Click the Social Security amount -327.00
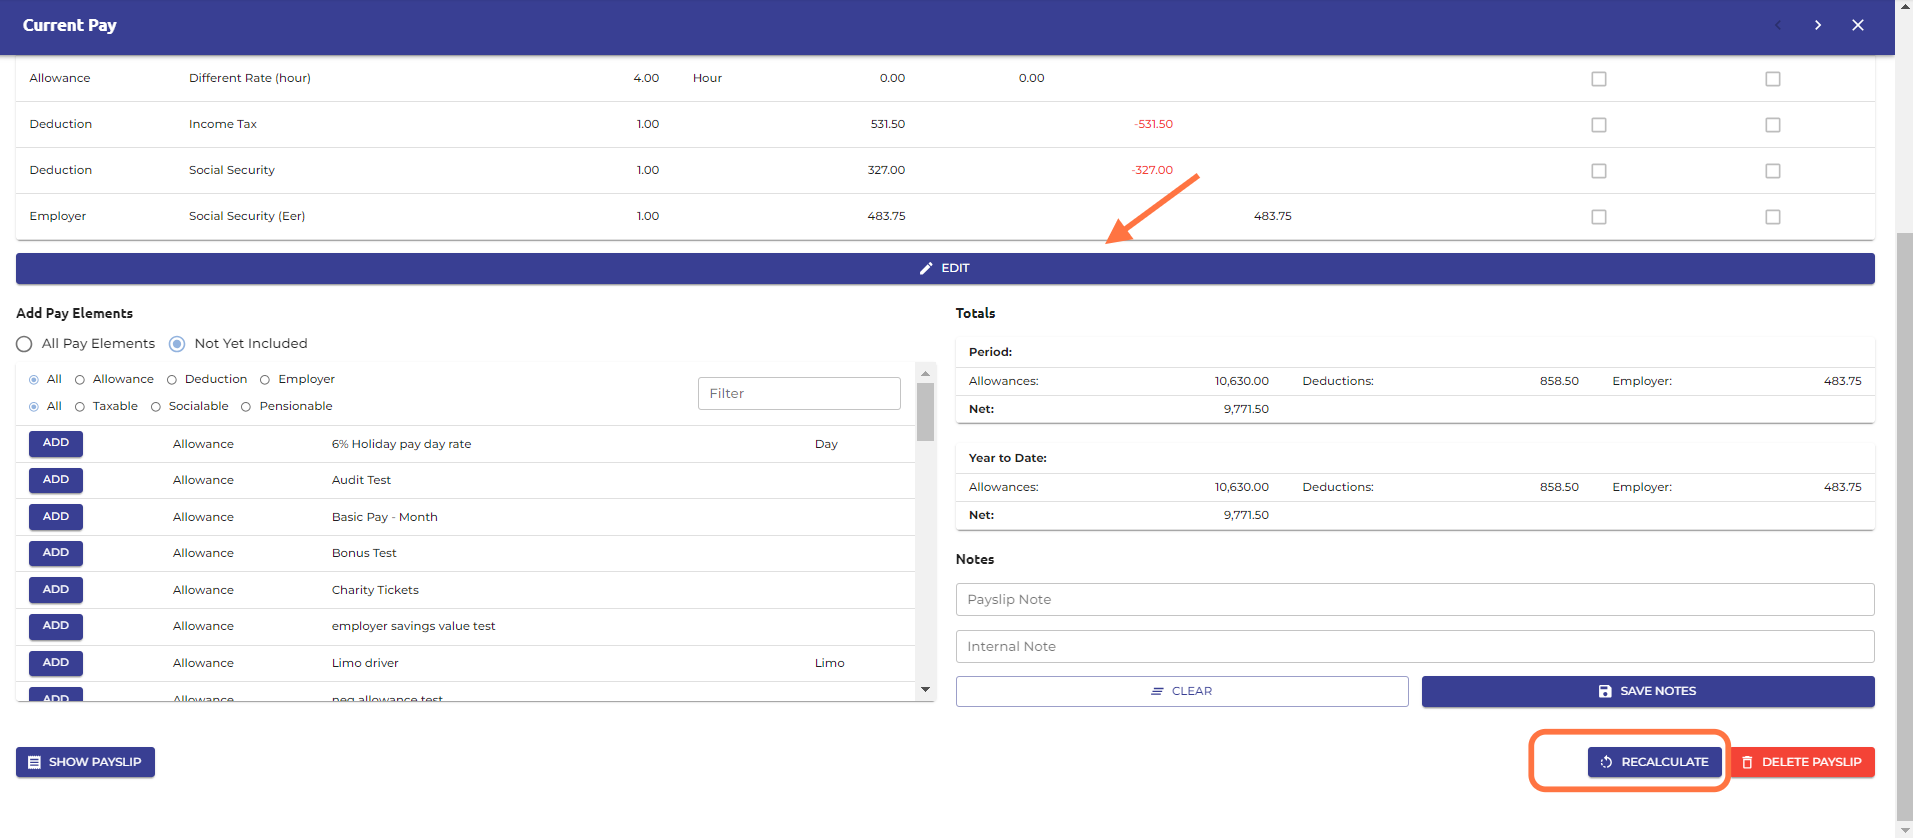This screenshot has width=1913, height=838. tap(1152, 170)
